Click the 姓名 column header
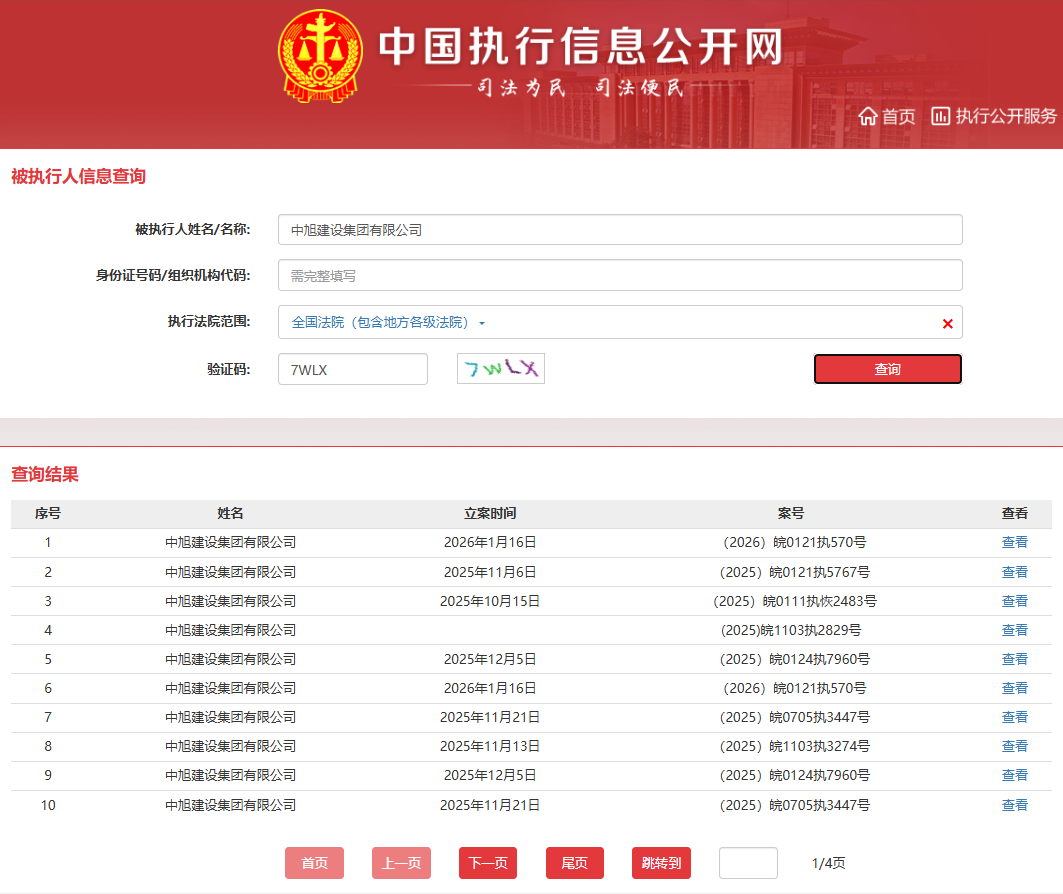The height and width of the screenshot is (894, 1063). [230, 514]
